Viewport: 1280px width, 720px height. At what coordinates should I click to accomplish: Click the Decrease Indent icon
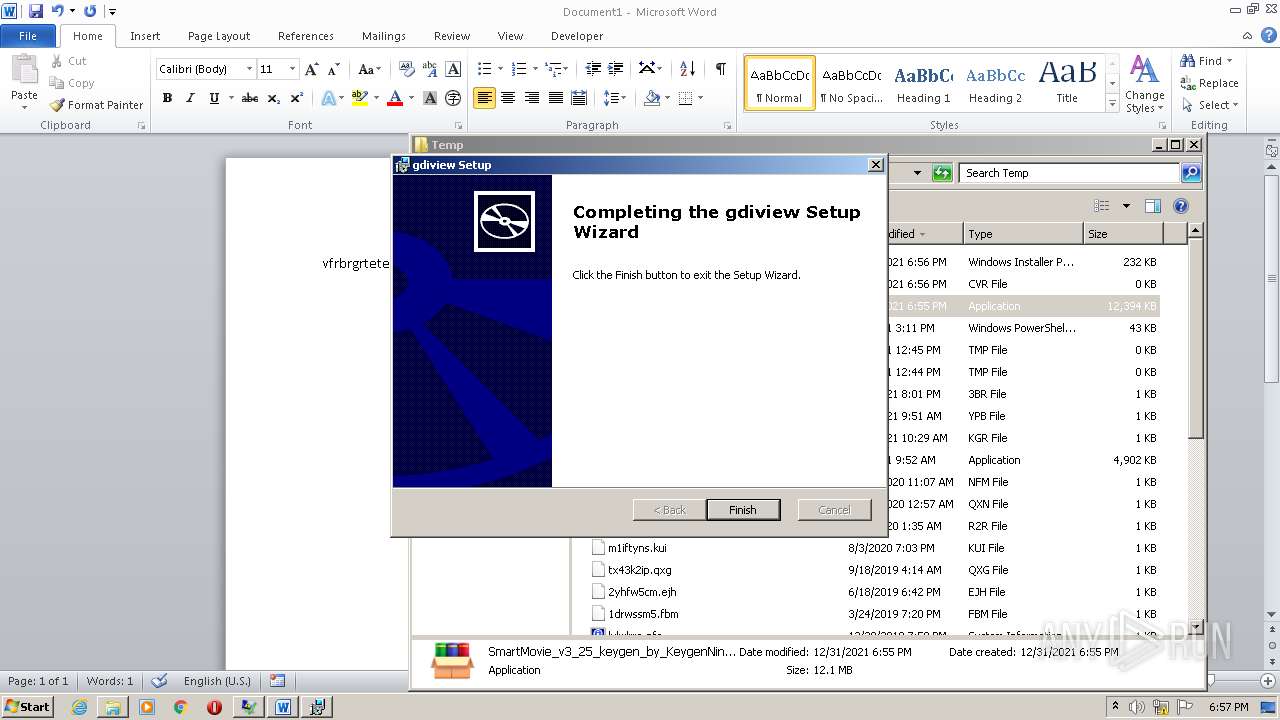[x=593, y=69]
